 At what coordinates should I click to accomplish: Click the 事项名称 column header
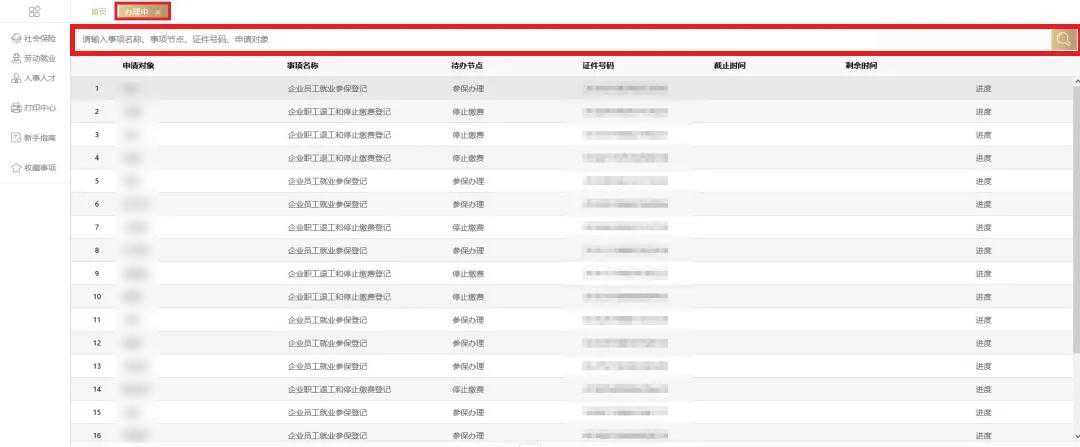point(302,66)
